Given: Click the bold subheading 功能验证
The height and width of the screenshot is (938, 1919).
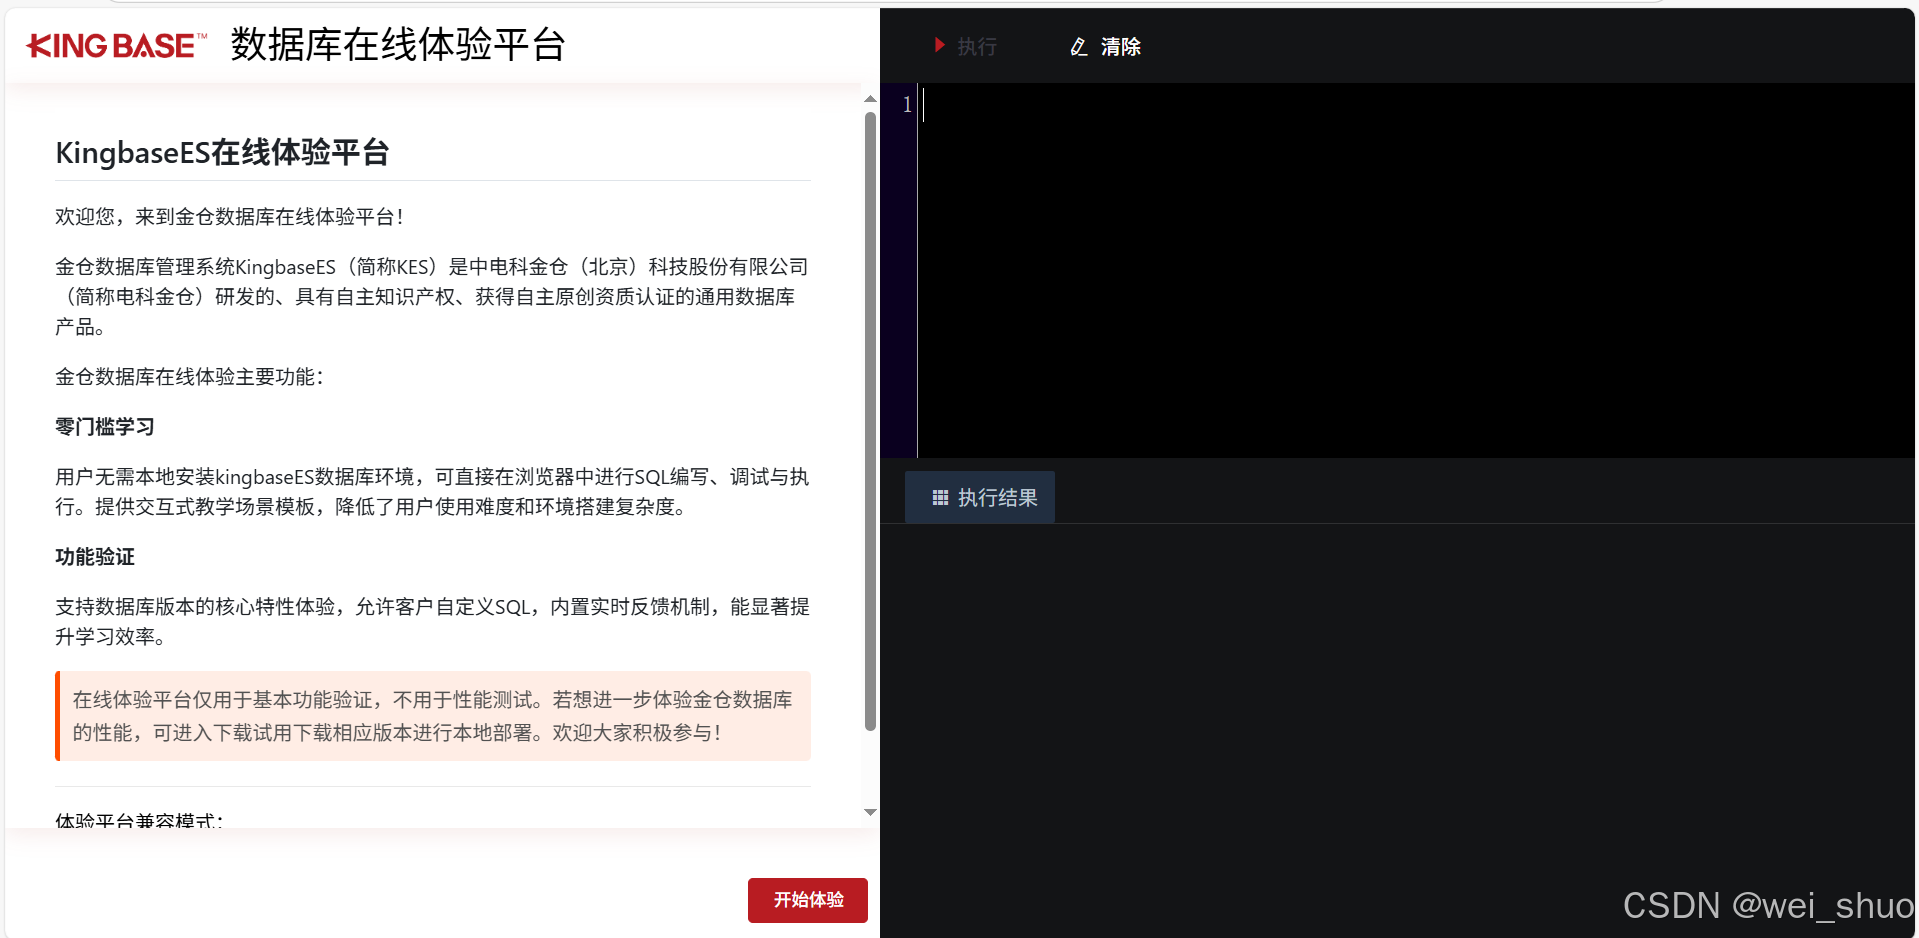Looking at the screenshot, I should [95, 557].
